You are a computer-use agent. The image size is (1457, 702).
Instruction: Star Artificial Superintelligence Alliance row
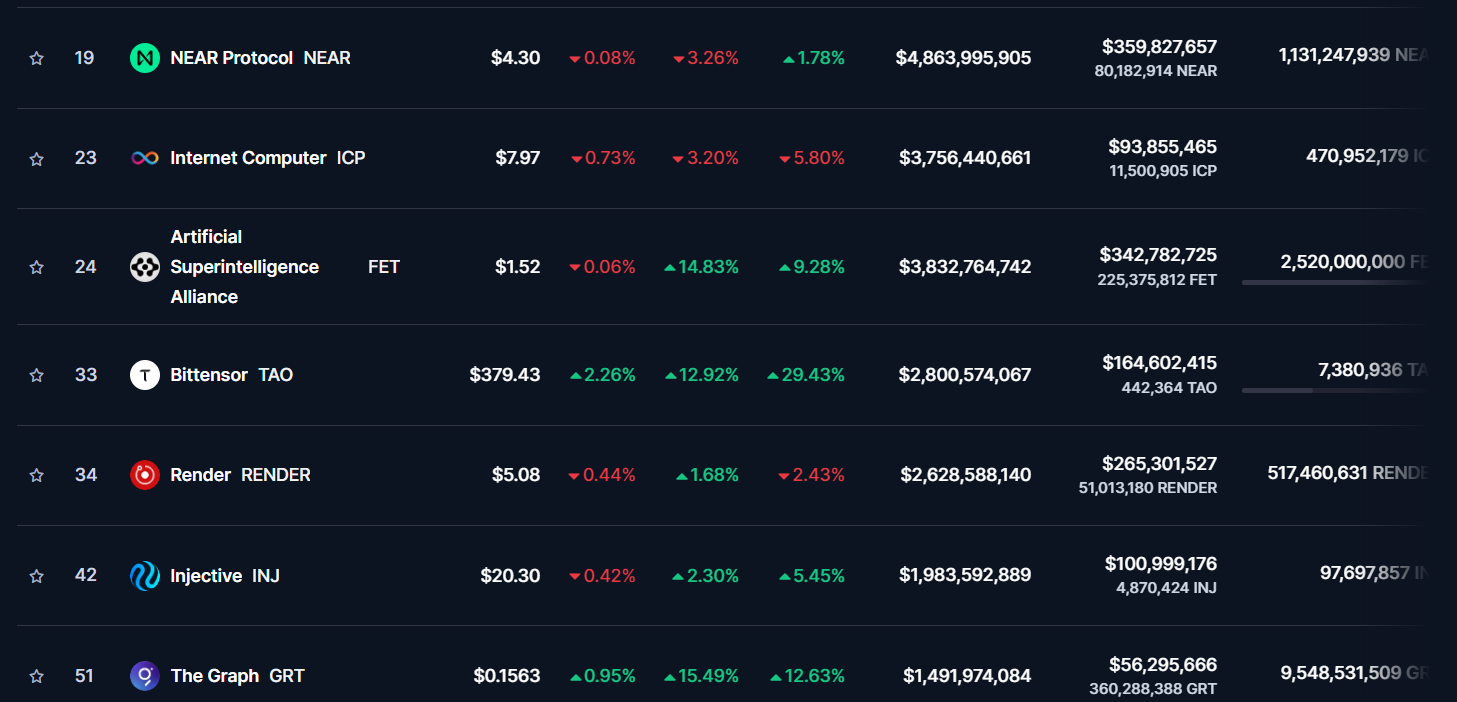point(37,267)
